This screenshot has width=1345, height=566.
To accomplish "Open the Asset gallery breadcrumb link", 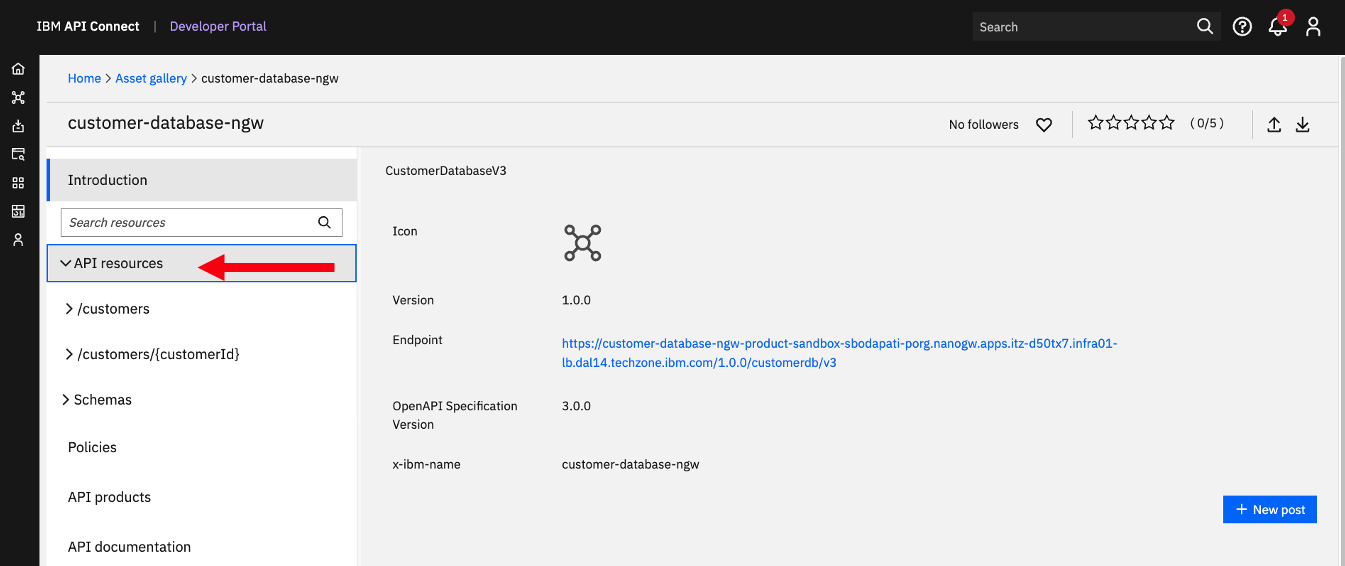I will 151,78.
